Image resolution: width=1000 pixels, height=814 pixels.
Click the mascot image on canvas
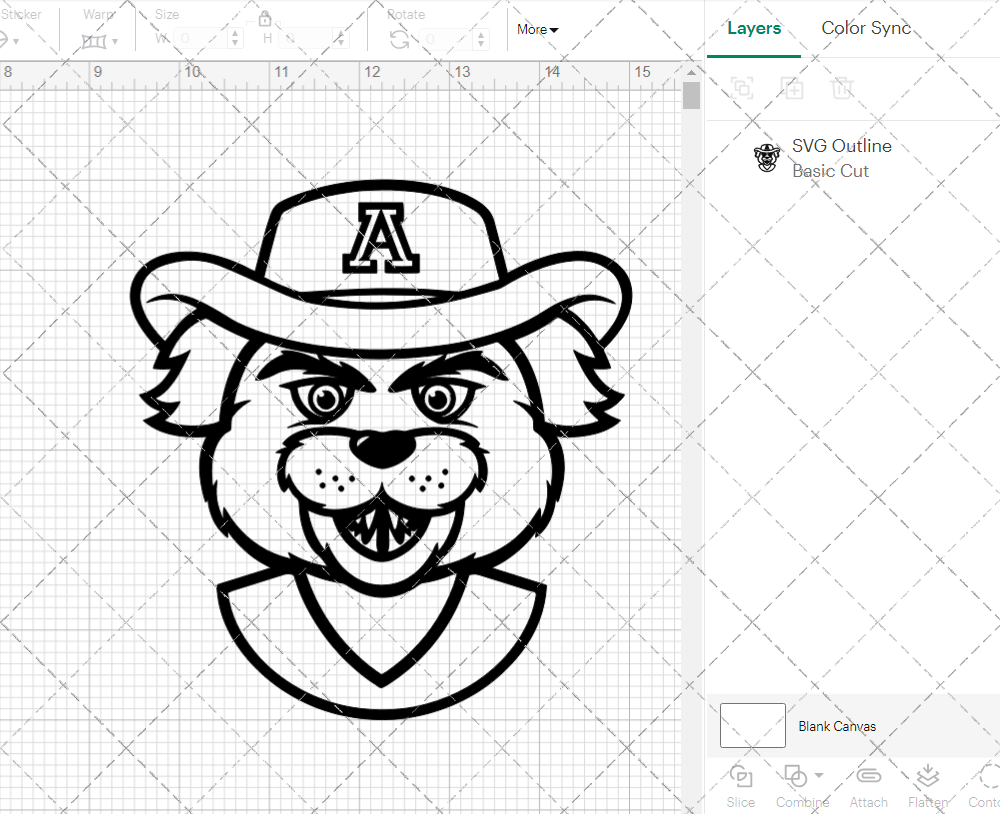click(381, 450)
